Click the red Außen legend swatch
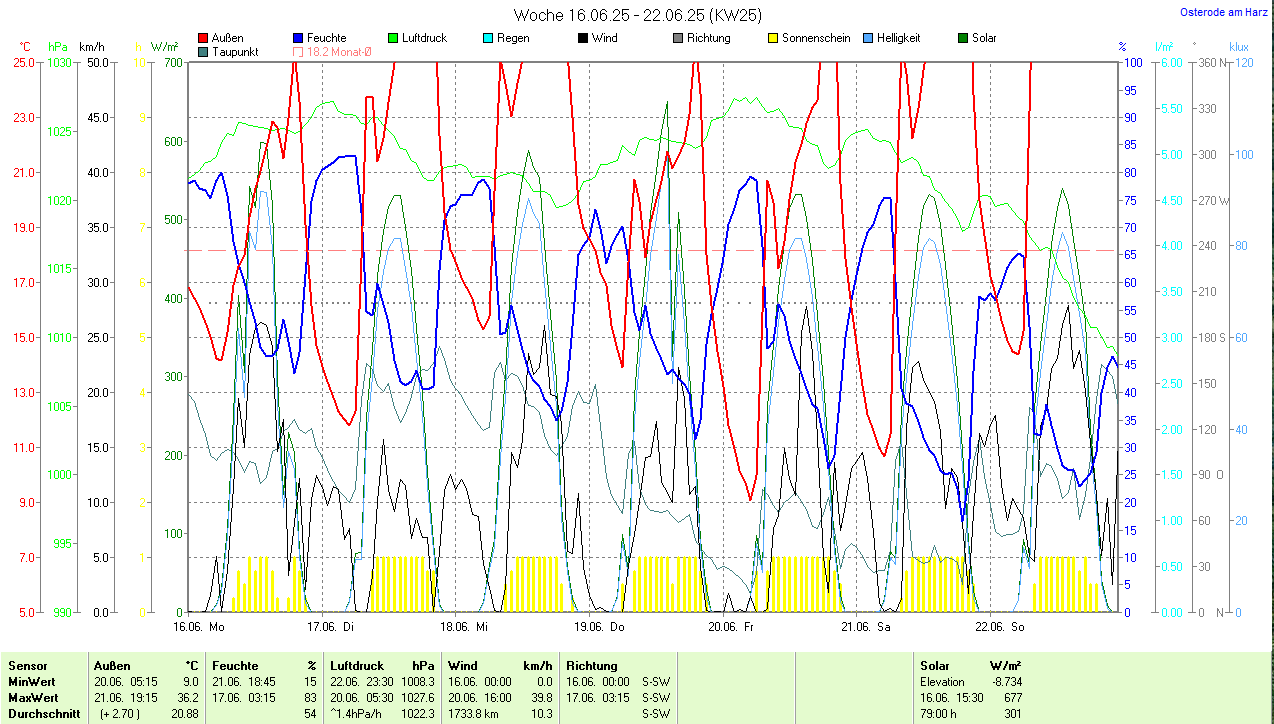 point(204,38)
